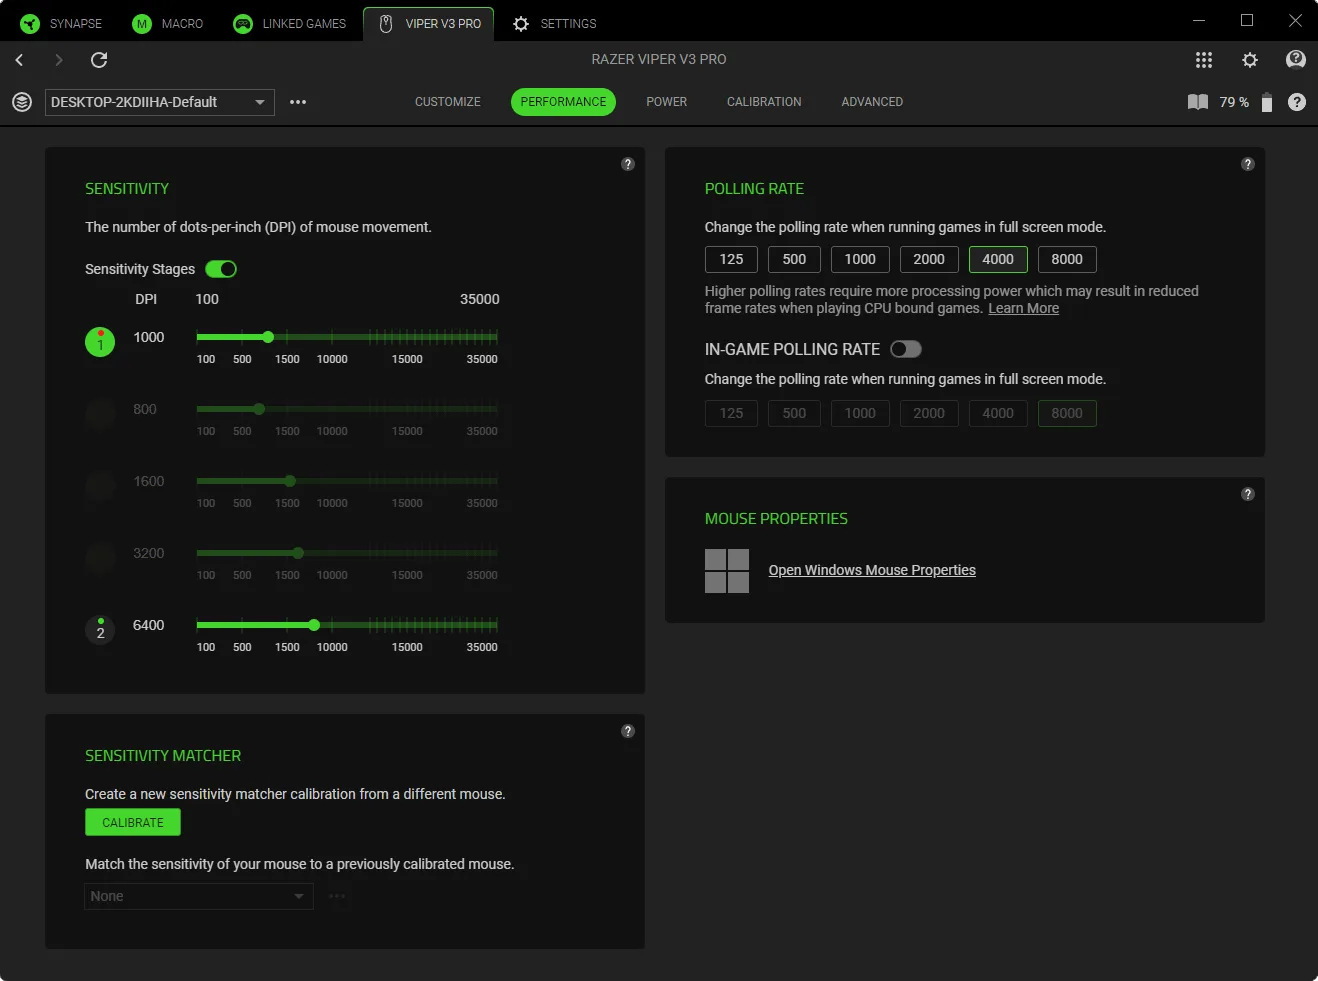Click the Calibrate button
The width and height of the screenshot is (1318, 981).
pos(133,822)
